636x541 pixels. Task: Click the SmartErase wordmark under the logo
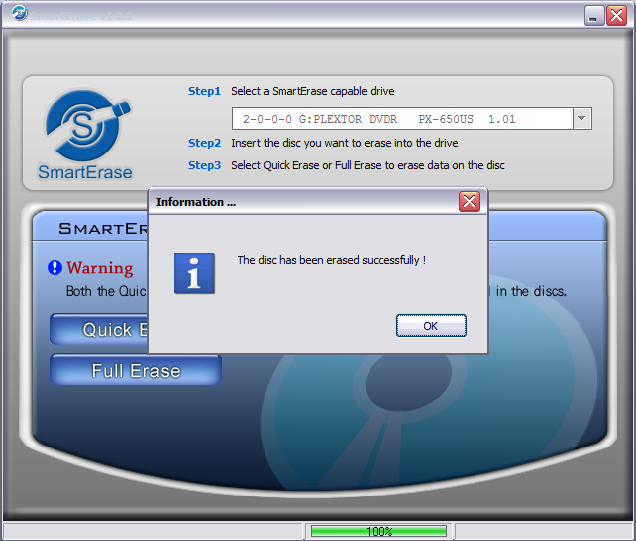tap(85, 172)
